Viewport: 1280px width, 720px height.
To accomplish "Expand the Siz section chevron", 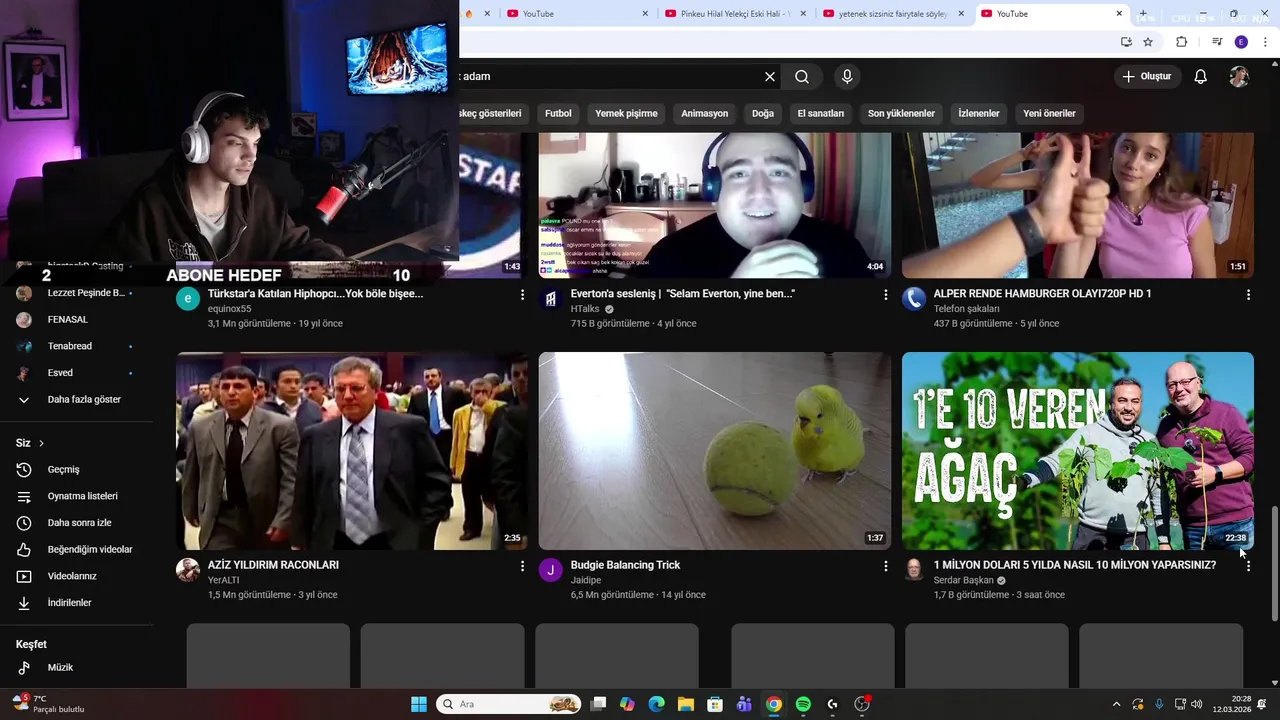I will [x=41, y=443].
